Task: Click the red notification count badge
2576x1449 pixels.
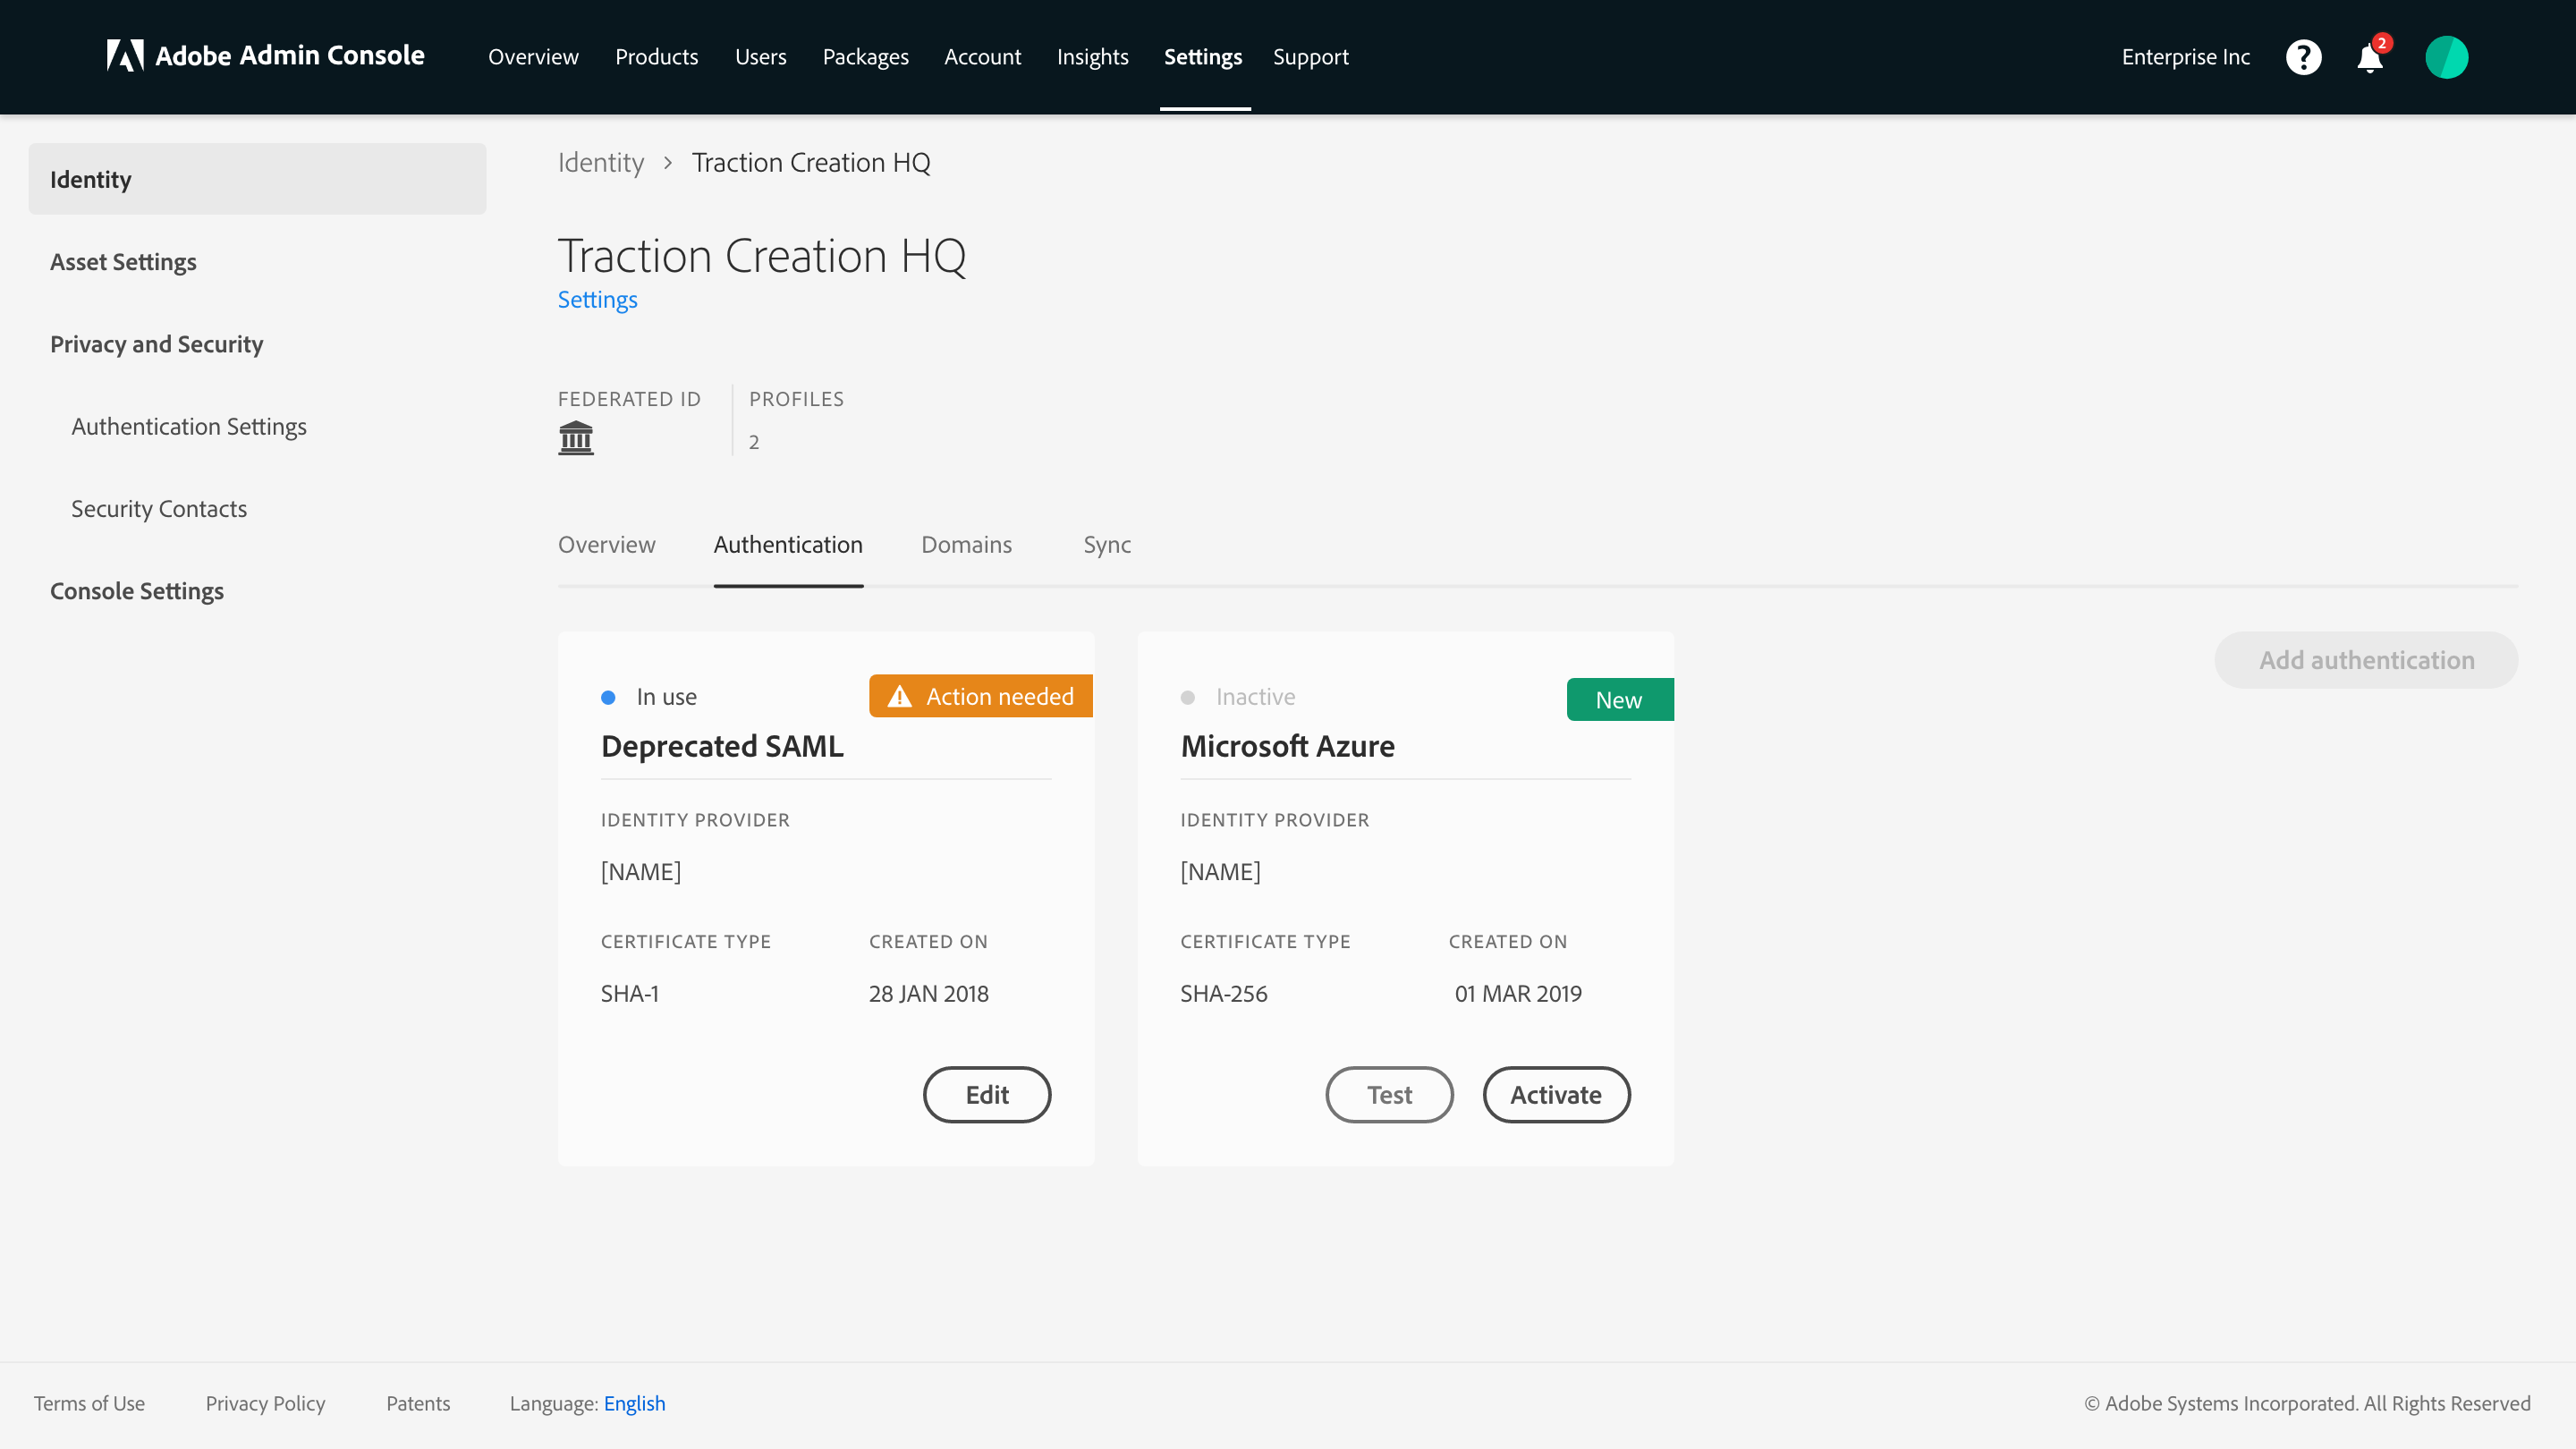Action: (2382, 43)
